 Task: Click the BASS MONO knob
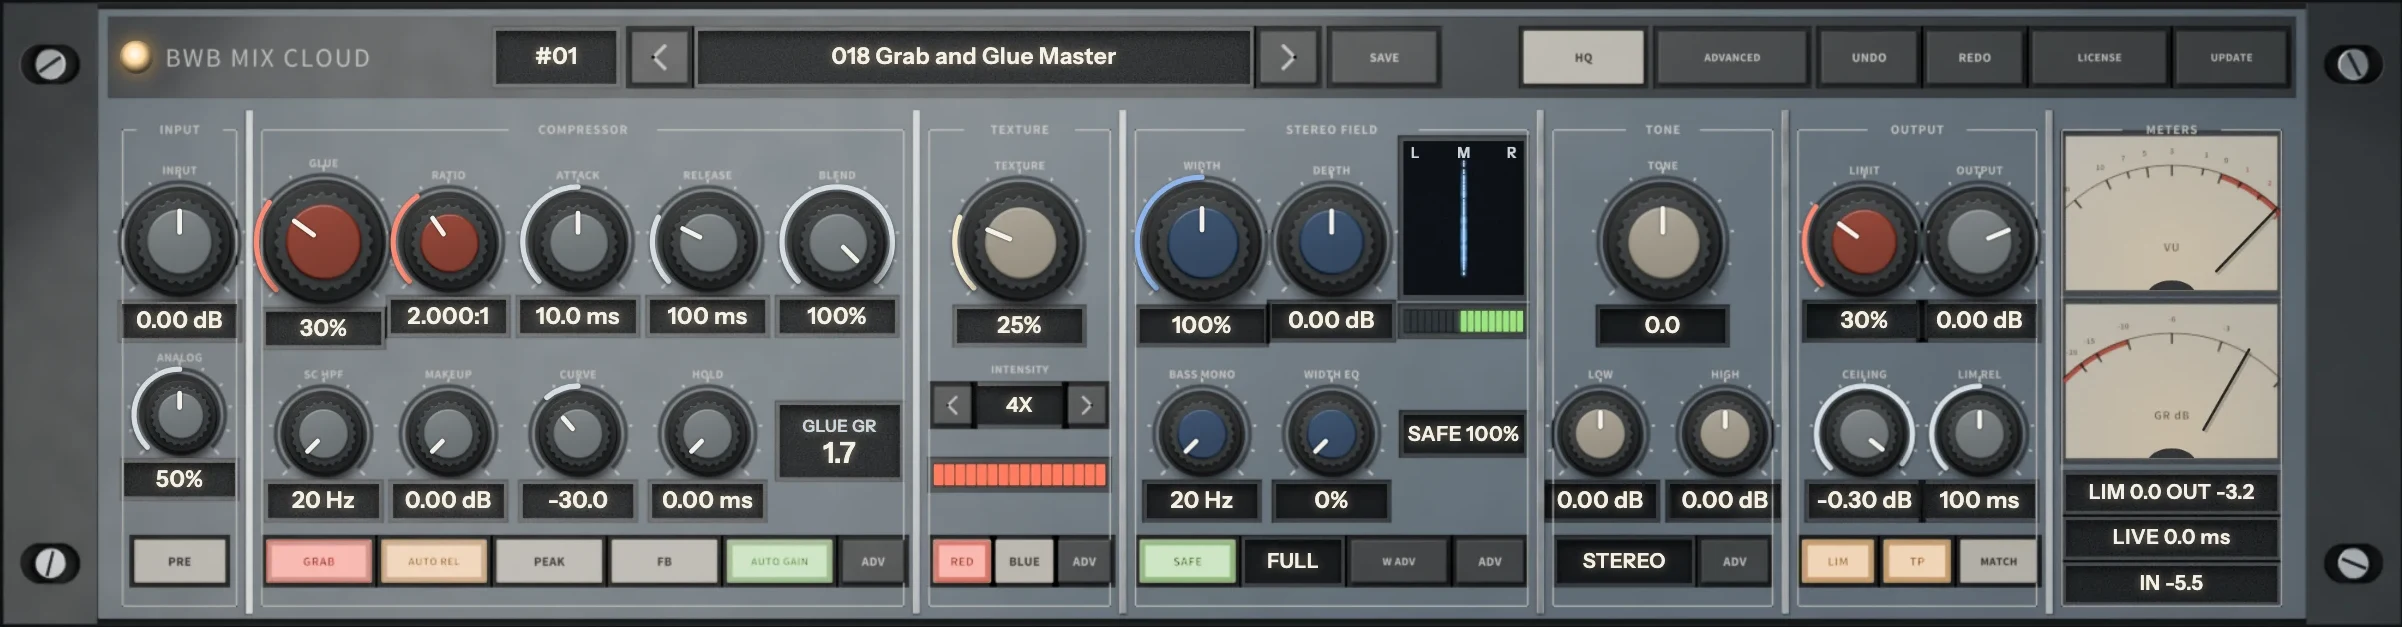(x=1201, y=435)
